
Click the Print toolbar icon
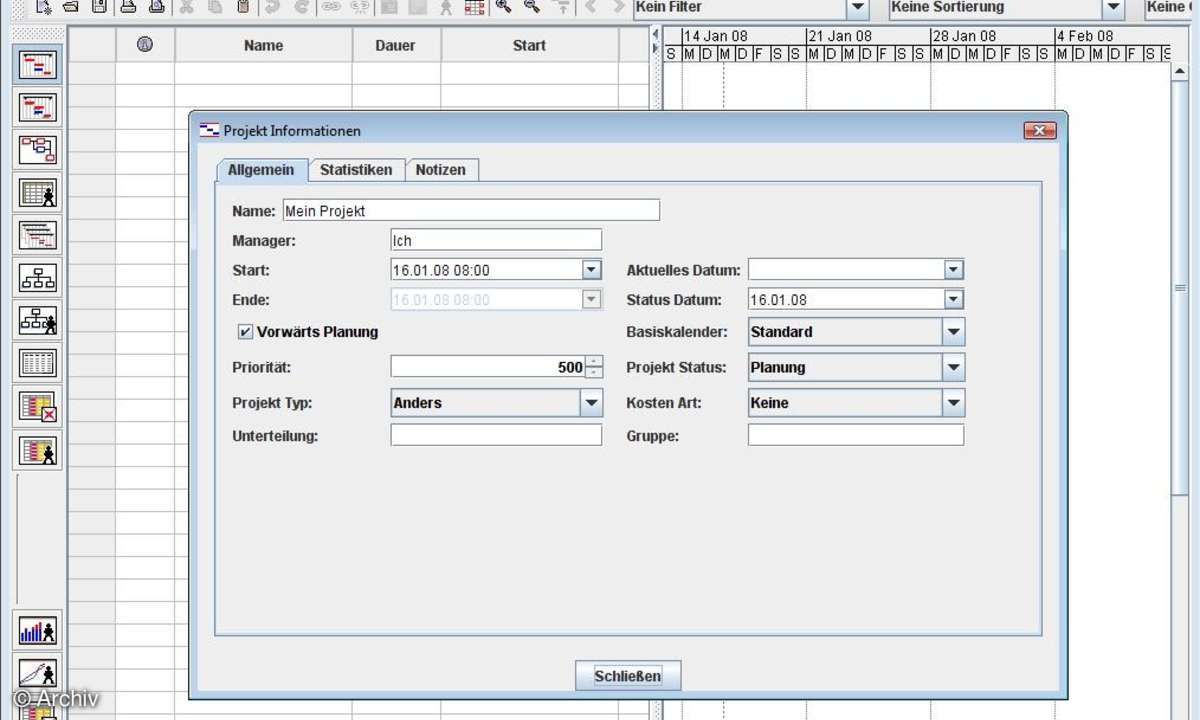point(125,8)
